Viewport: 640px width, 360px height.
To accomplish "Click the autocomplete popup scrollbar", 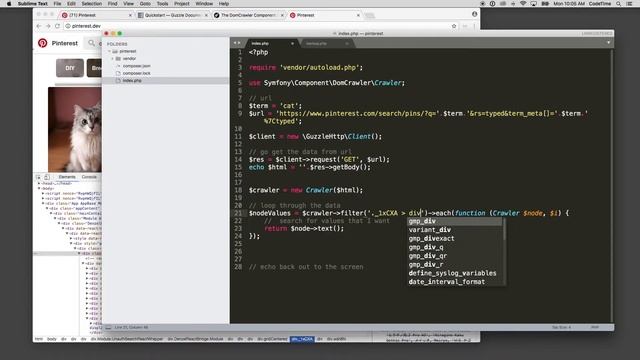I will [504, 230].
